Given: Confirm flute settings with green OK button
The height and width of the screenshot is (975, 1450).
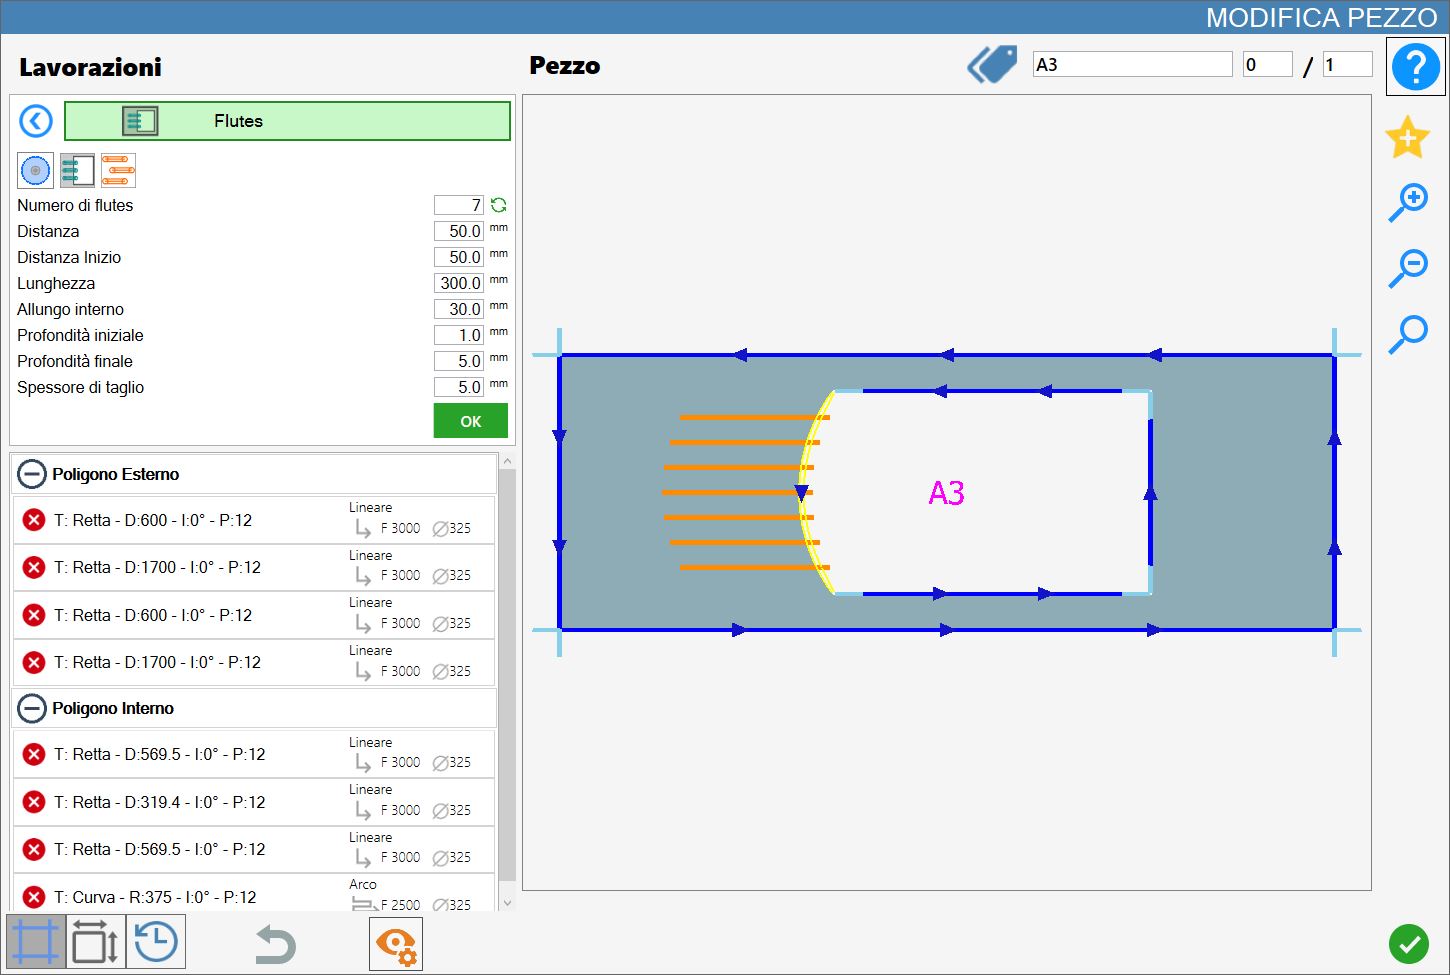Looking at the screenshot, I should (x=470, y=421).
